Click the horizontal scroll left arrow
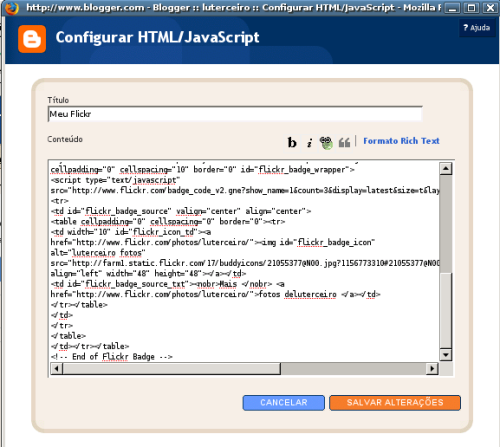This screenshot has height=447, width=500. click(56, 369)
